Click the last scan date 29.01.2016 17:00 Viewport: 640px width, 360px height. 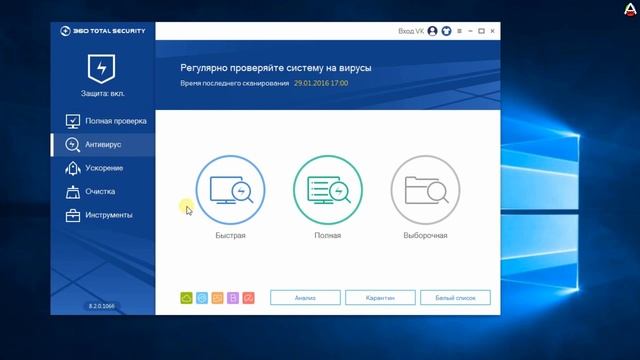pyautogui.click(x=321, y=83)
